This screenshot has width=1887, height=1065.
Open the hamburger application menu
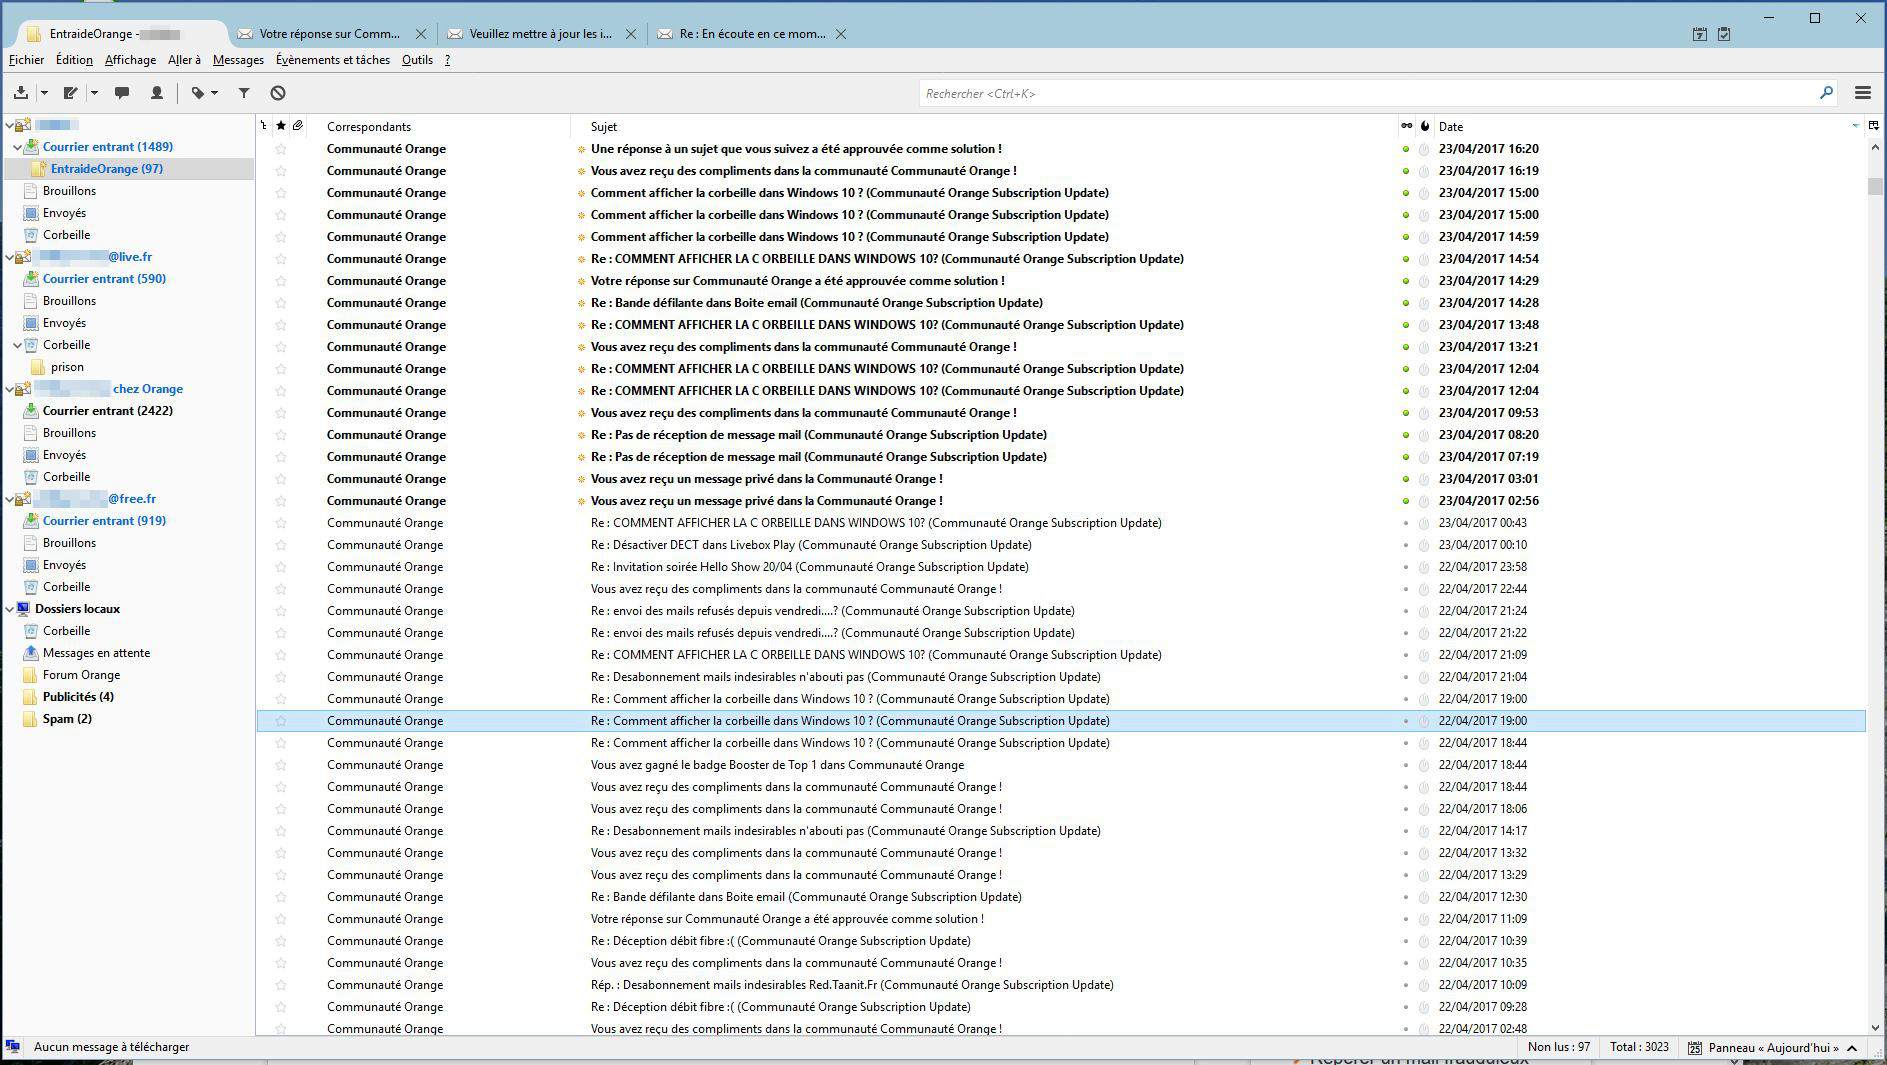point(1862,93)
